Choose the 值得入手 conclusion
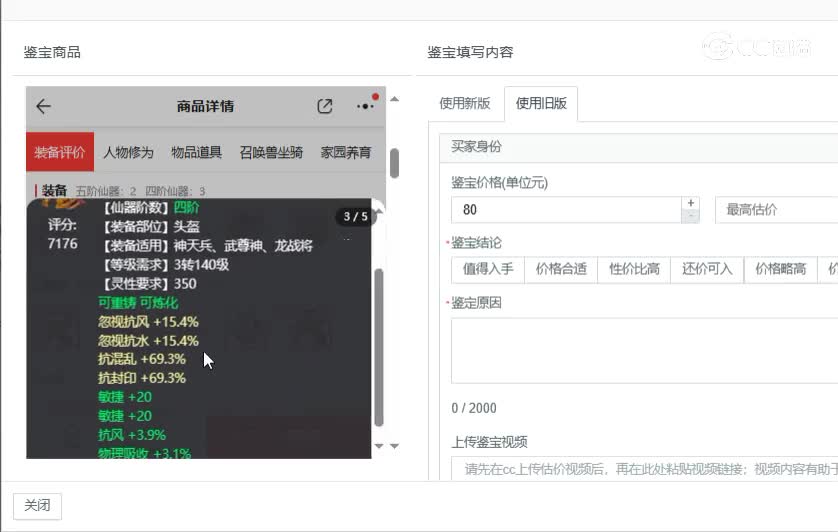This screenshot has height=532, width=838. point(488,269)
